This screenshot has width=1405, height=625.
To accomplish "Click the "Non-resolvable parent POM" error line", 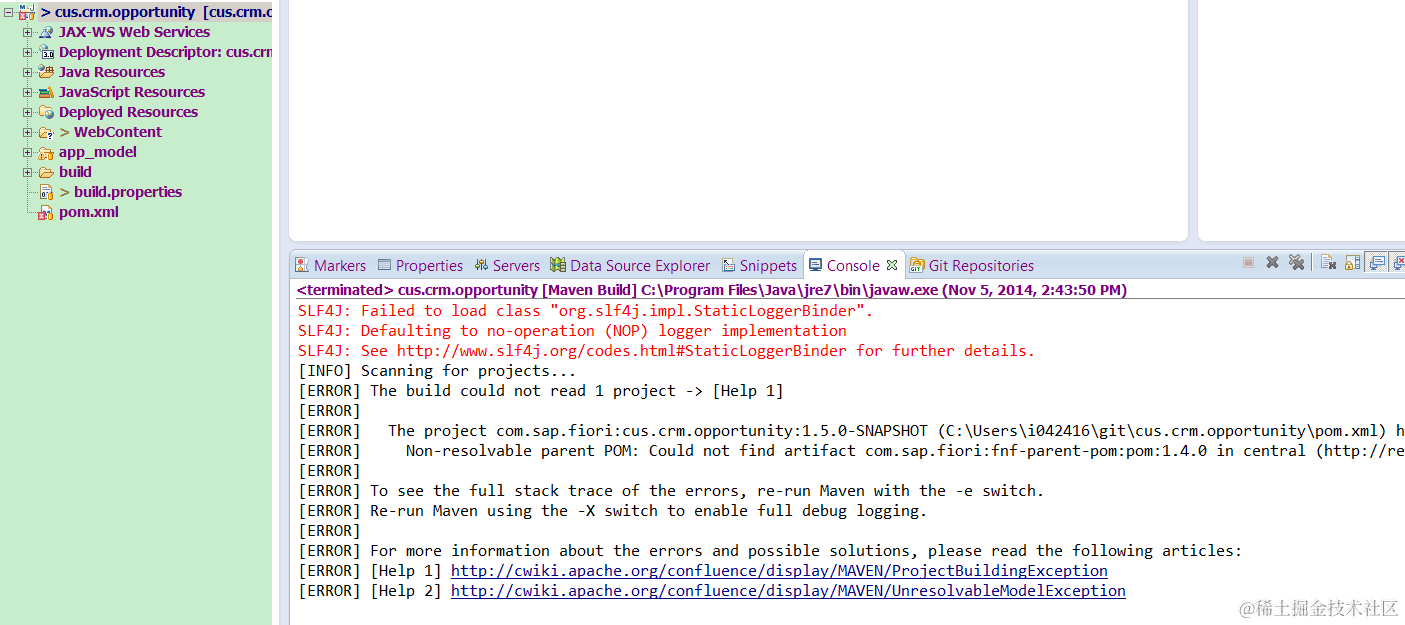I will (x=851, y=451).
